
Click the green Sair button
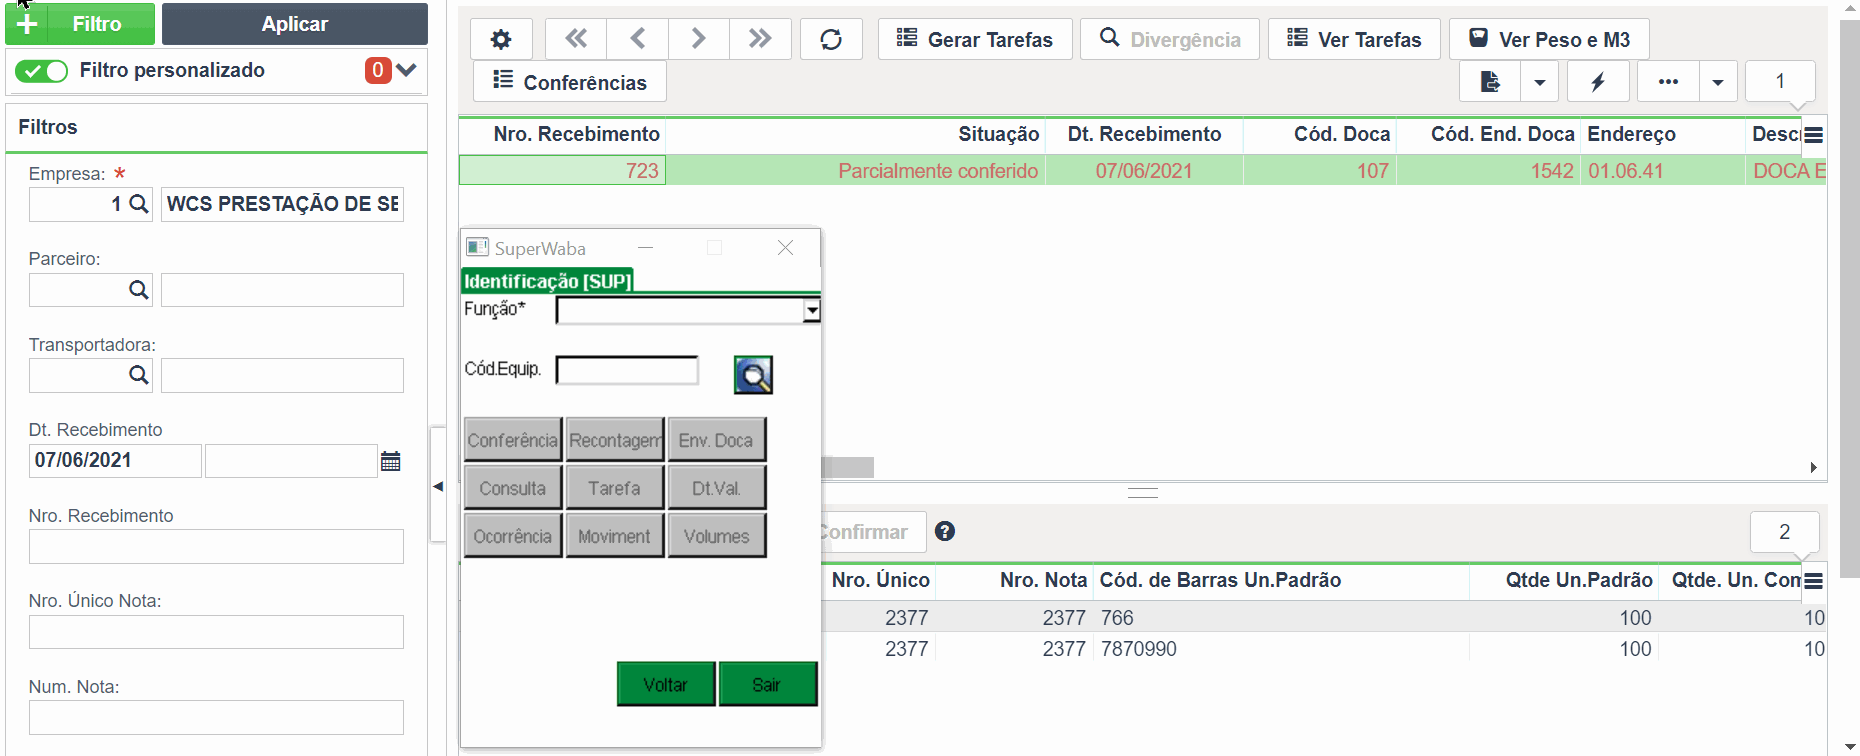pyautogui.click(x=768, y=684)
